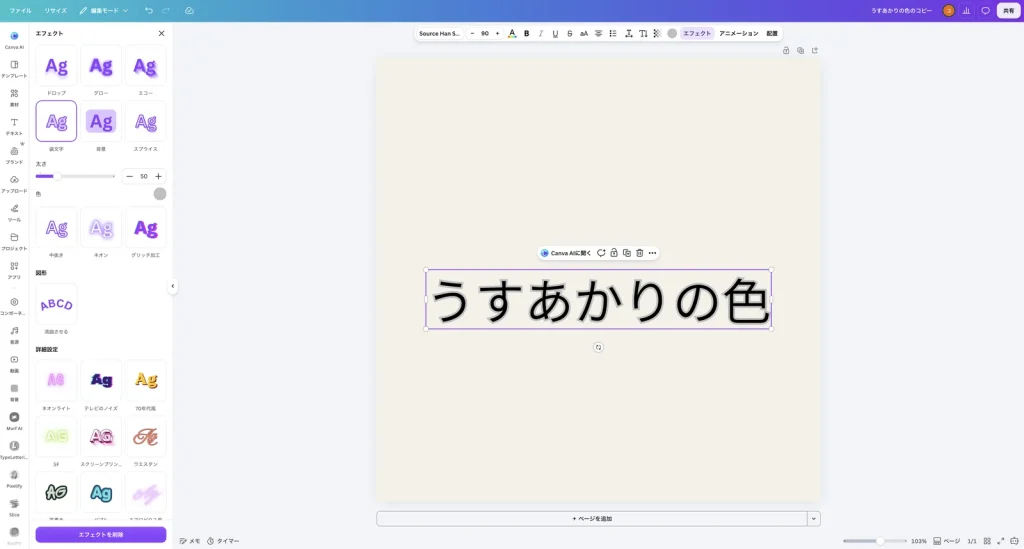
Task: Open the プロジェクト (Projects) sidebar panel
Action: coord(14,241)
